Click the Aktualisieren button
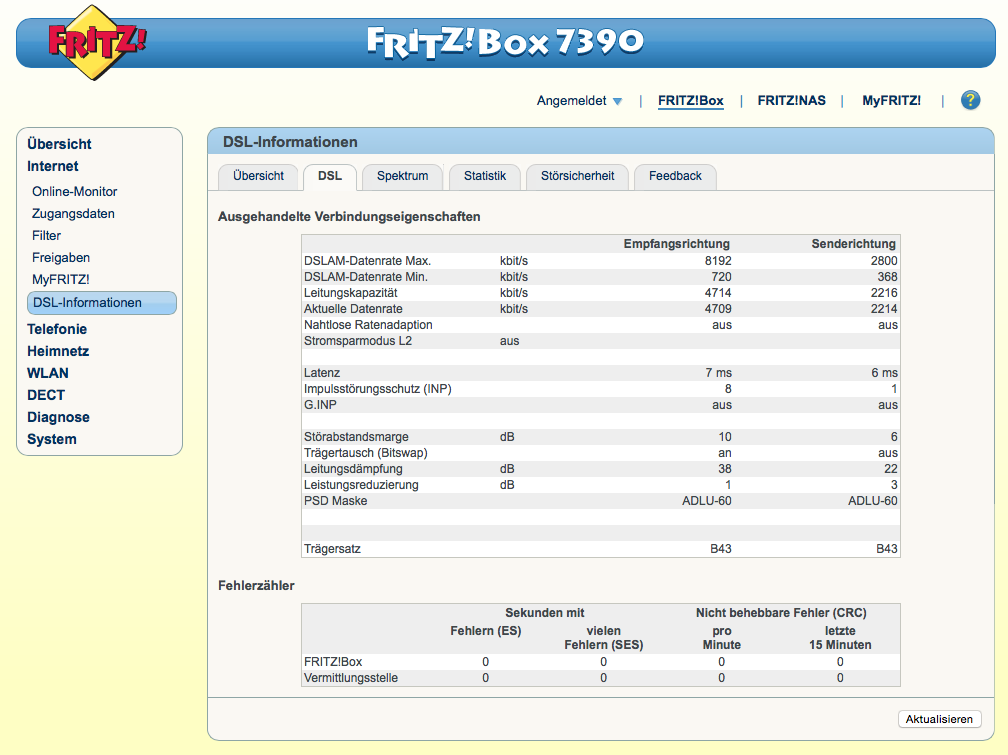The height and width of the screenshot is (755, 1008). click(939, 719)
